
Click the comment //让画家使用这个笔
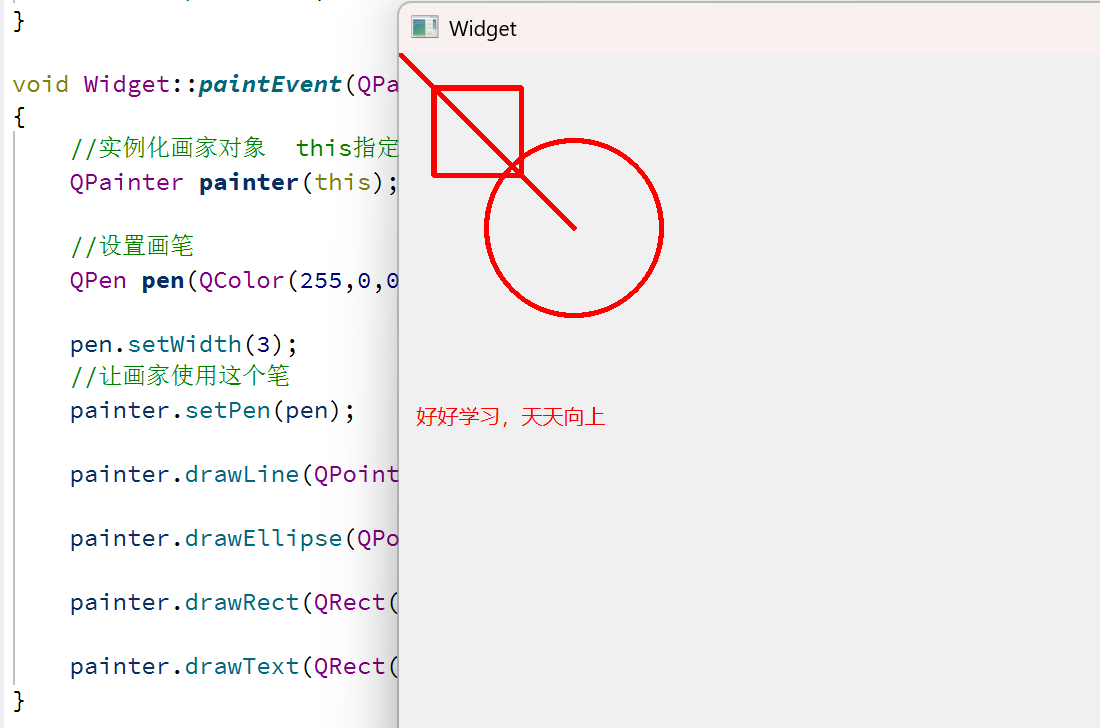(x=180, y=376)
